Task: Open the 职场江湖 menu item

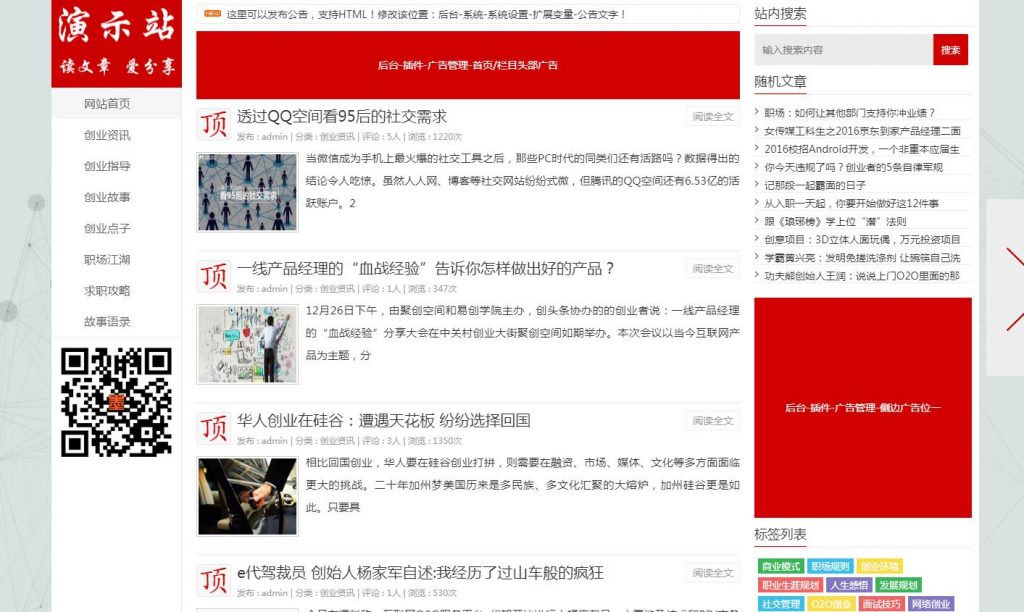Action: click(107, 259)
